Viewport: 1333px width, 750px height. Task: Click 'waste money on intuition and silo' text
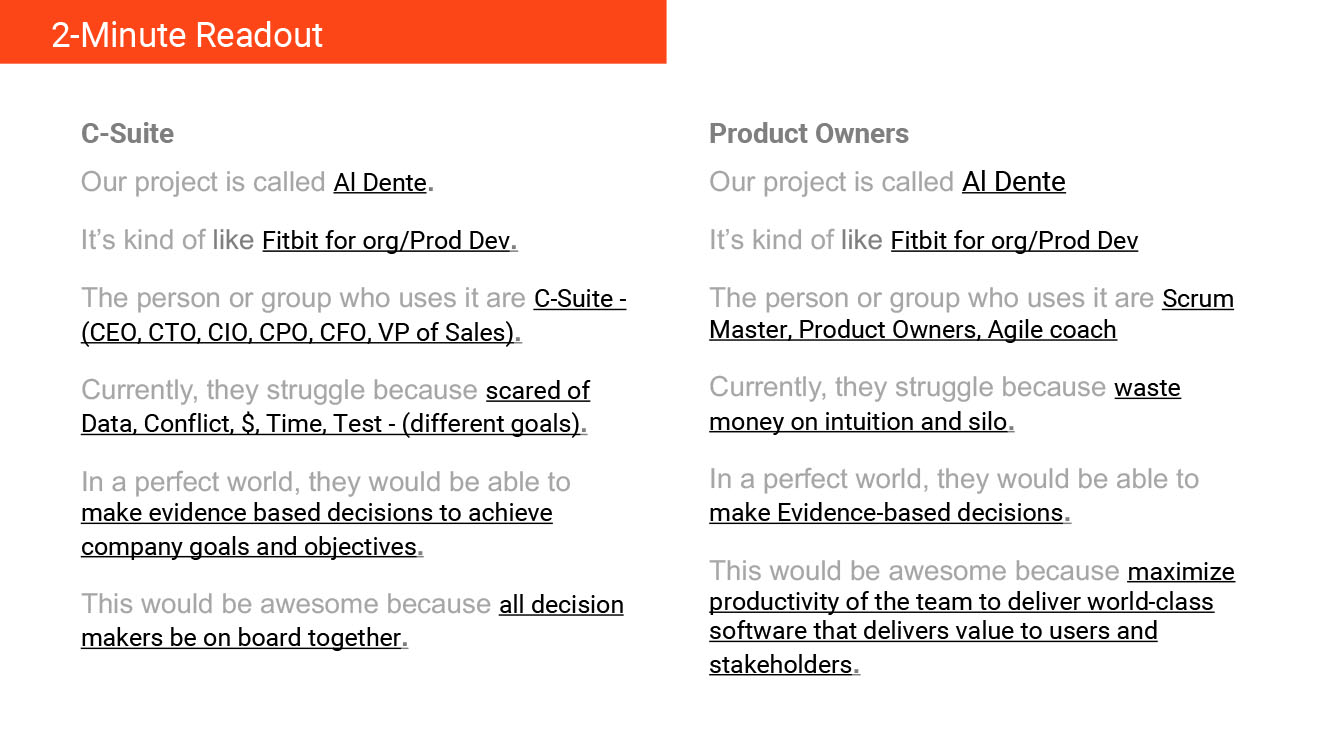click(x=945, y=405)
